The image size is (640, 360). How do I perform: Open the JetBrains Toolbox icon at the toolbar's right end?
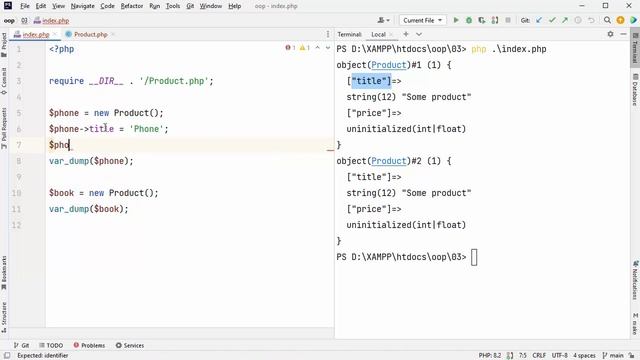633,20
